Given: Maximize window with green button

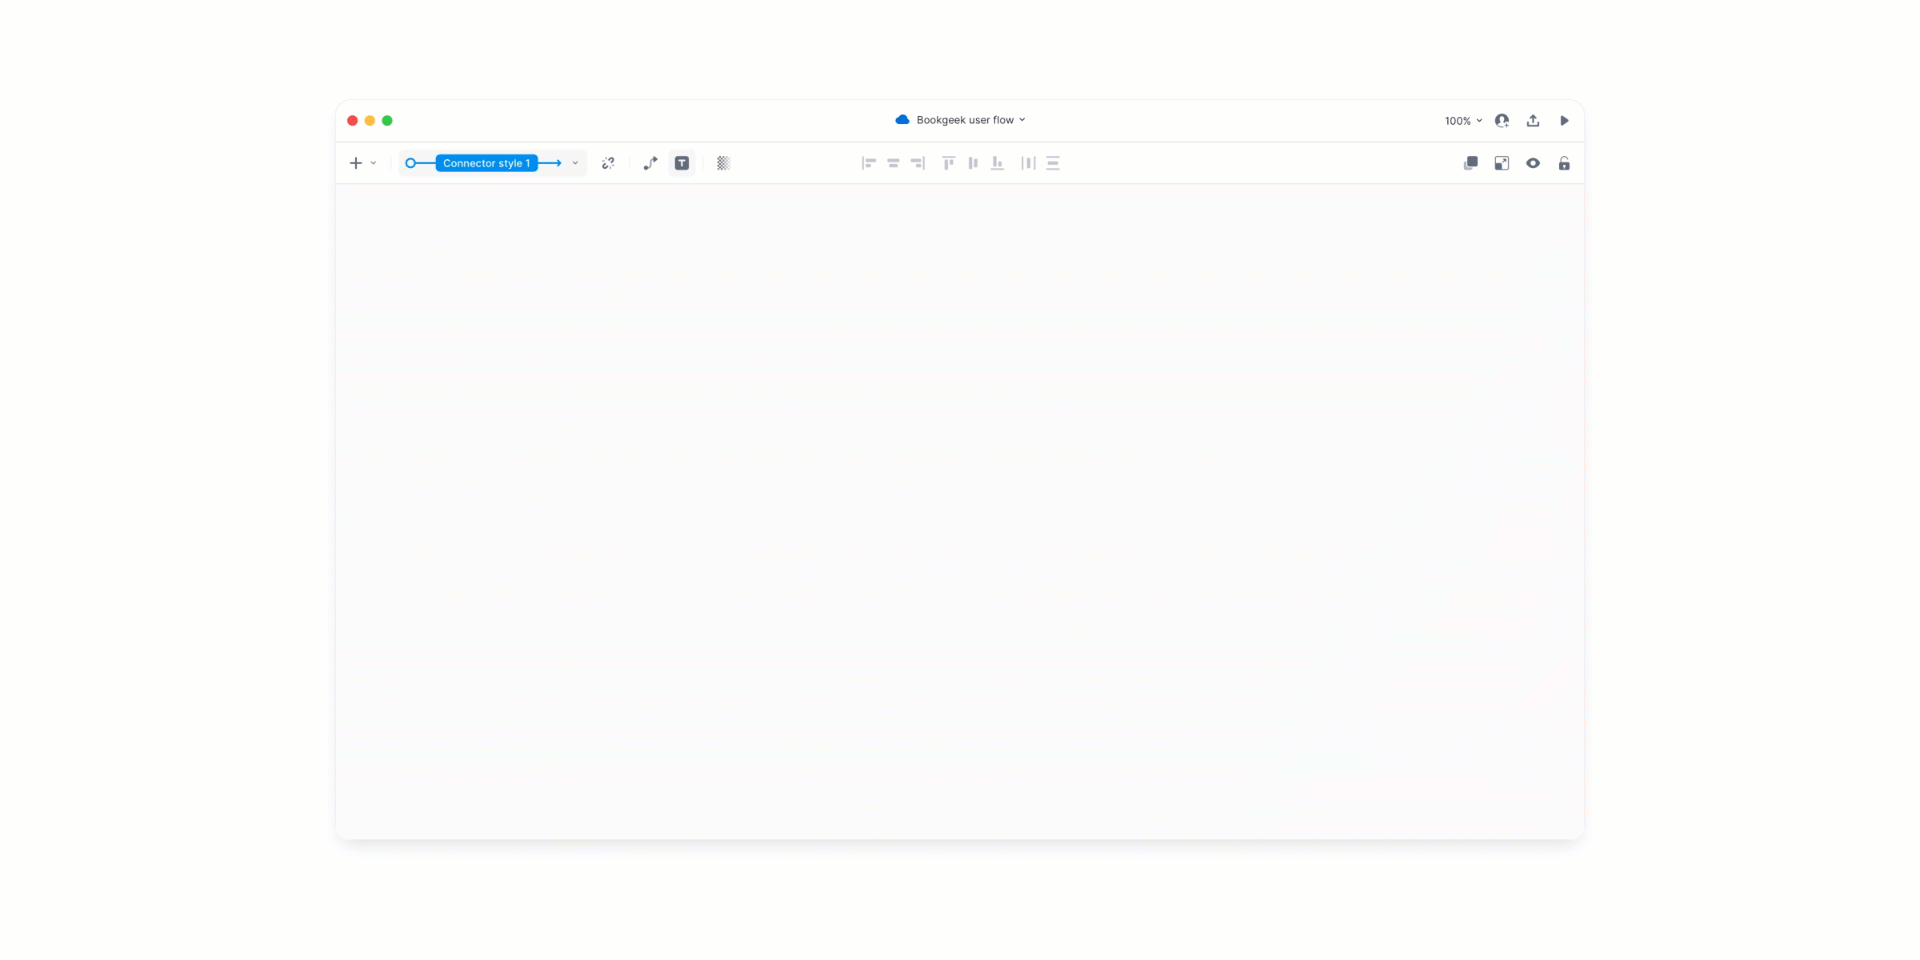Looking at the screenshot, I should (x=387, y=120).
